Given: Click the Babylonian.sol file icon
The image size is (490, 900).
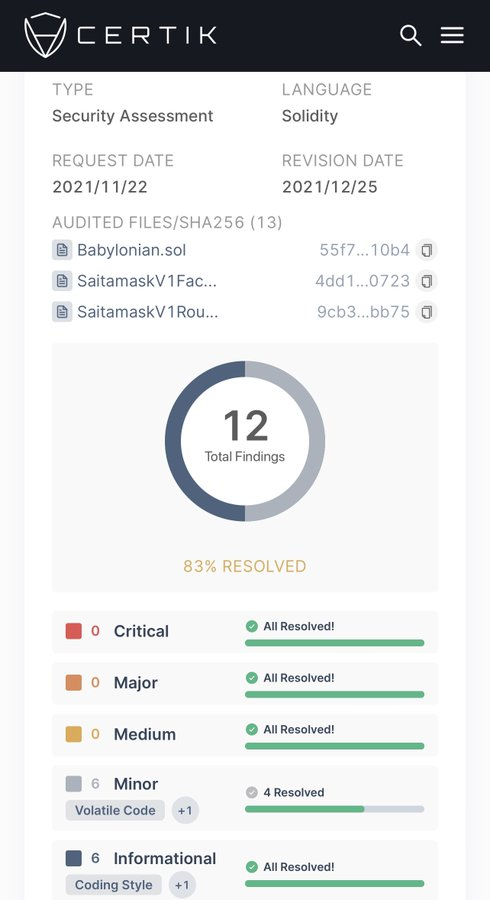Looking at the screenshot, I should 62,250.
